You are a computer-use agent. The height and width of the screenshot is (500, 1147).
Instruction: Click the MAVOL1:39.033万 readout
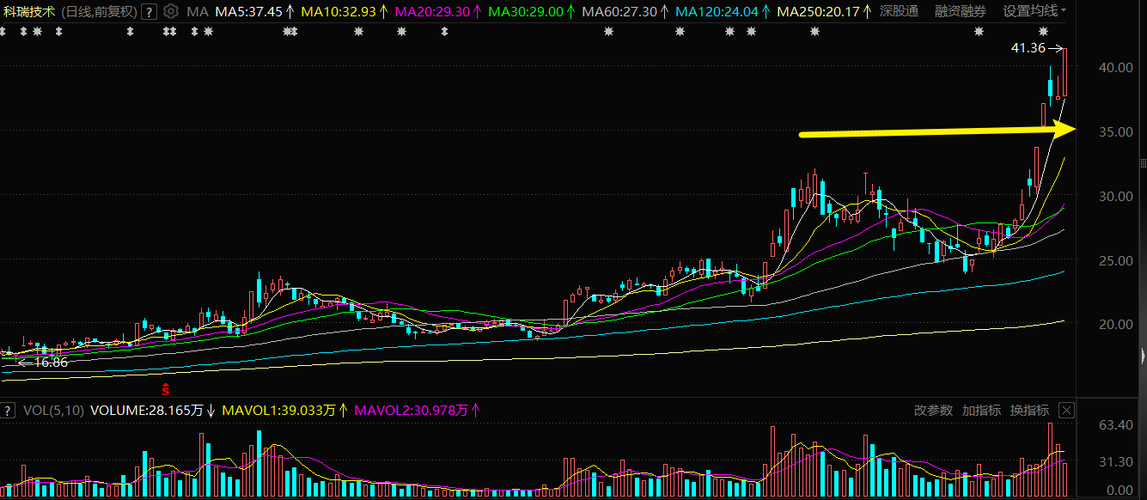(x=279, y=410)
